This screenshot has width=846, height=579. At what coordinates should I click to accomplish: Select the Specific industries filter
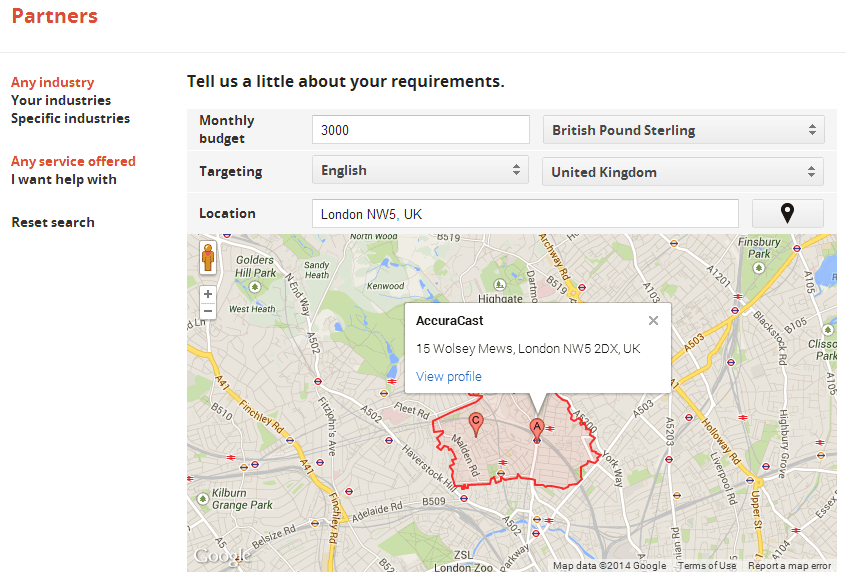[71, 119]
